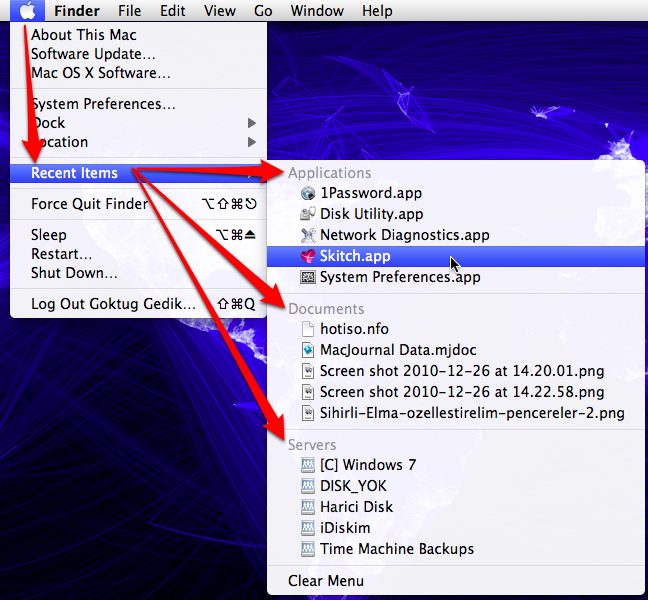Open Network Diagnostics.app icon entry
This screenshot has height=600, width=648.
308,235
